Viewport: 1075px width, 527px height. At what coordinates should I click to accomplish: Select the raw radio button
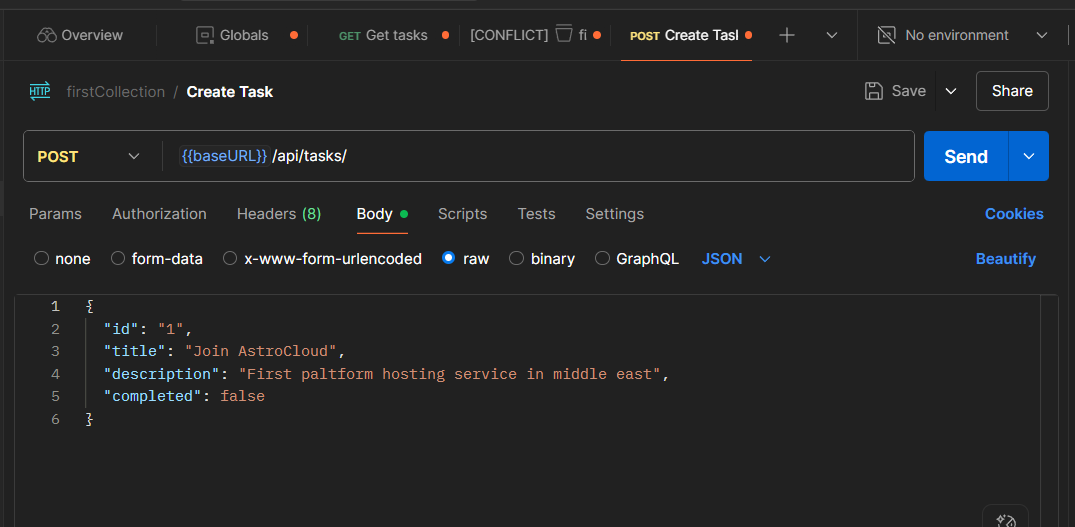tap(448, 258)
